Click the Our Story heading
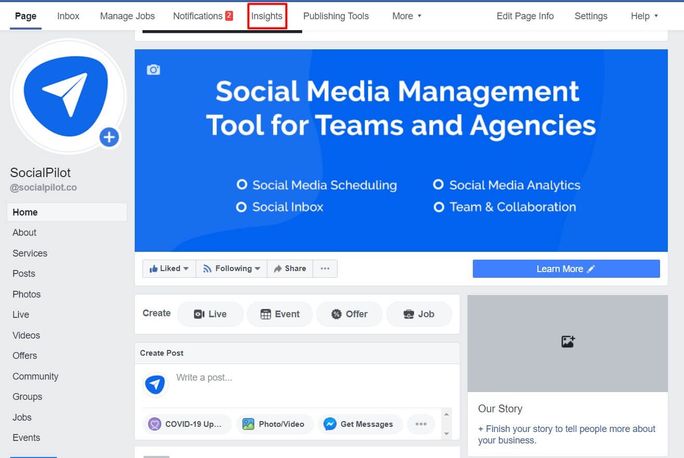The height and width of the screenshot is (458, 684). [x=500, y=409]
